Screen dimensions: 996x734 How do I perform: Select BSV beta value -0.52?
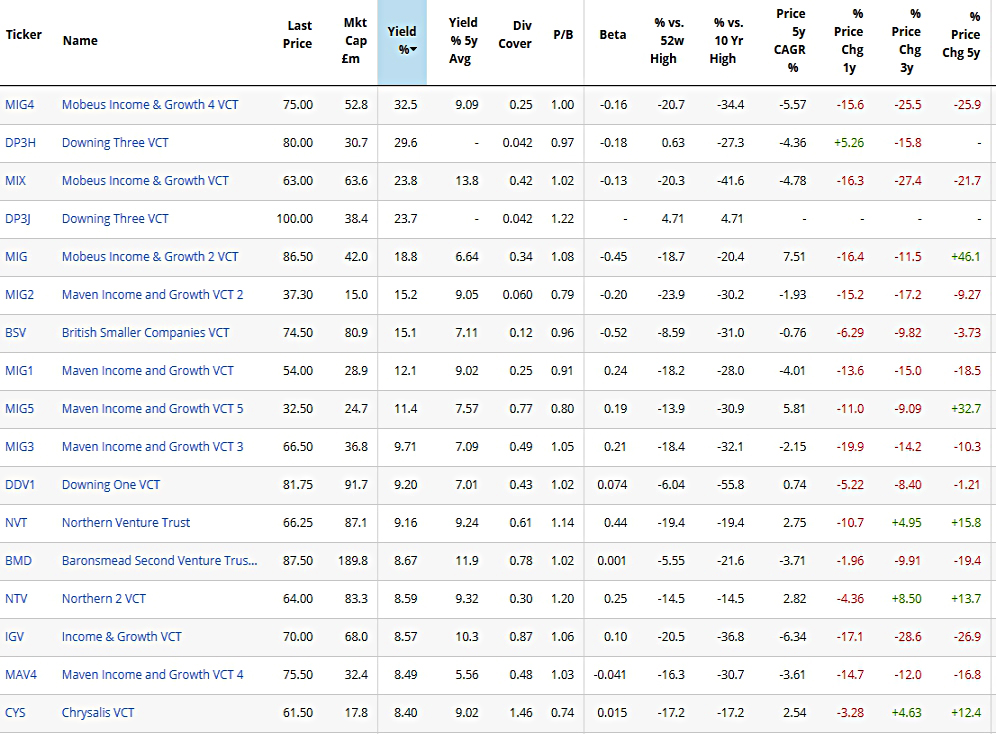pyautogui.click(x=613, y=333)
